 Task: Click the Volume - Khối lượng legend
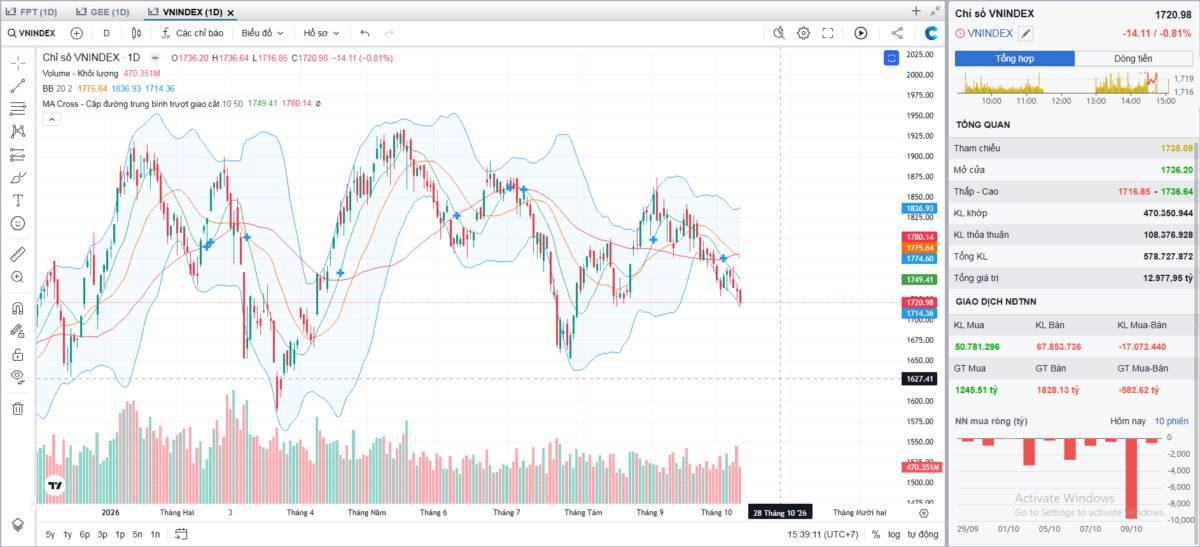click(81, 73)
